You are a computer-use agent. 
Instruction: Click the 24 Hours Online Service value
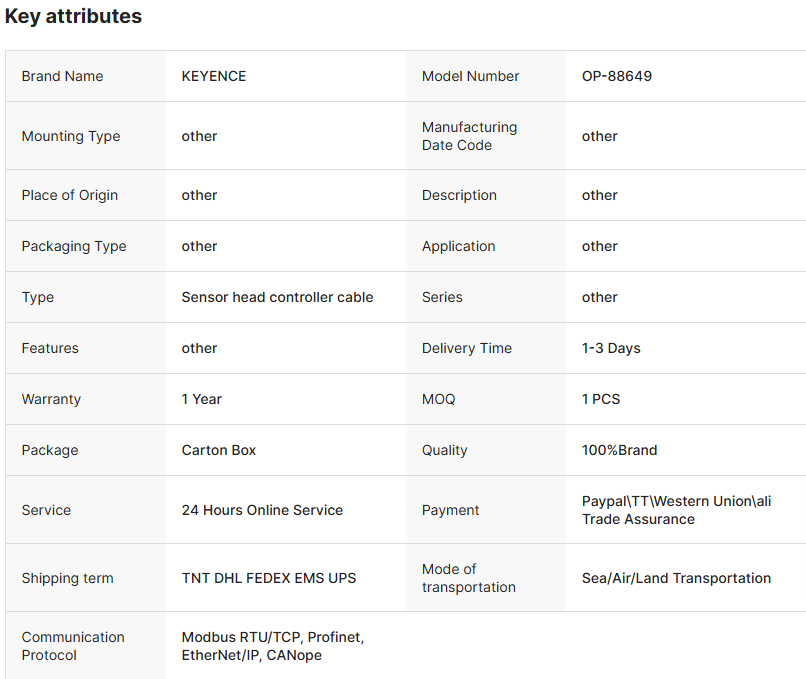262,510
